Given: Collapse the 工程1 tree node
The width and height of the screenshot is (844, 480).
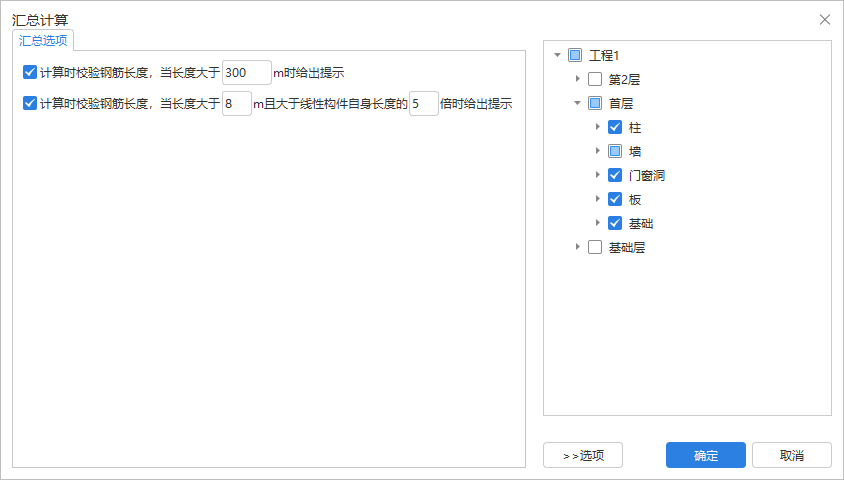Looking at the screenshot, I should [x=558, y=55].
